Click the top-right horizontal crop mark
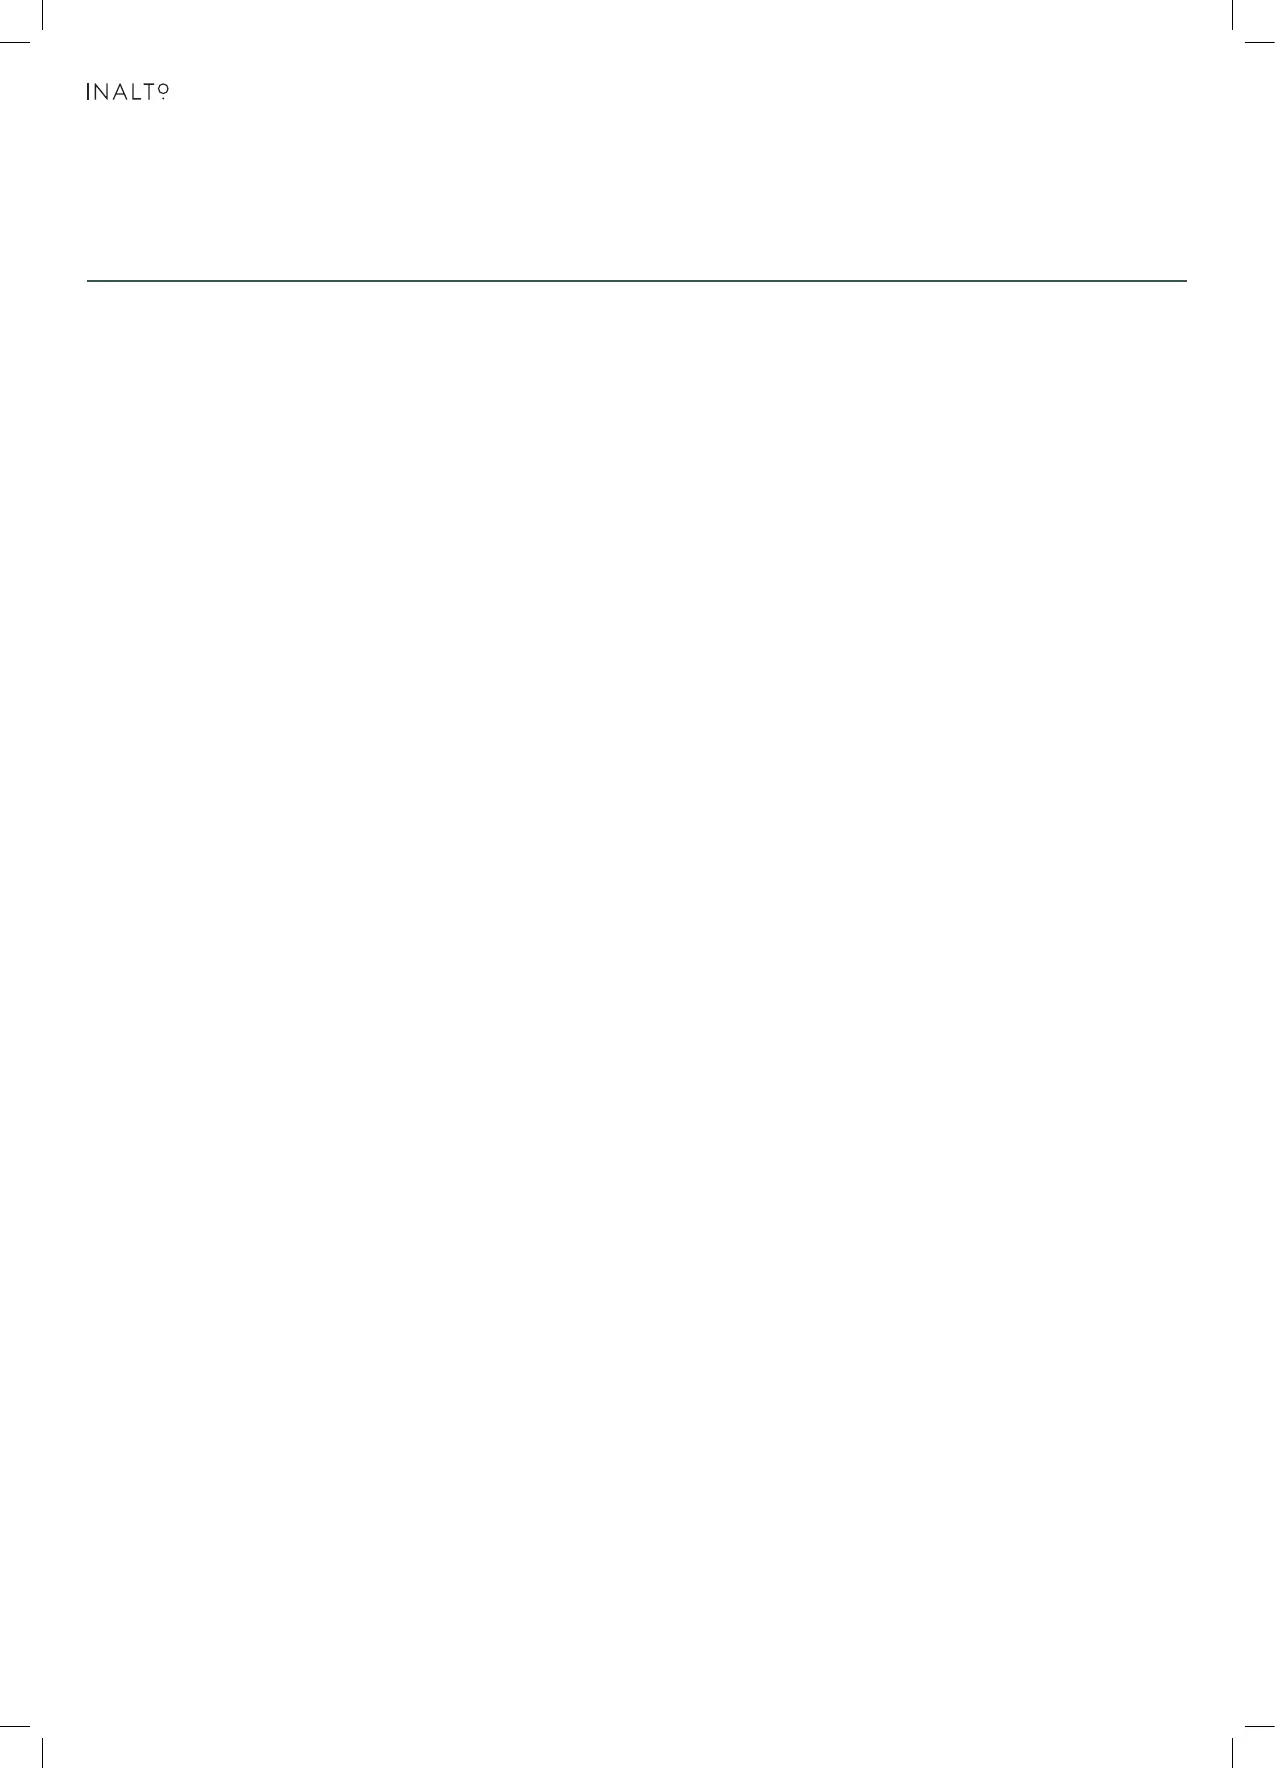 pos(1260,43)
